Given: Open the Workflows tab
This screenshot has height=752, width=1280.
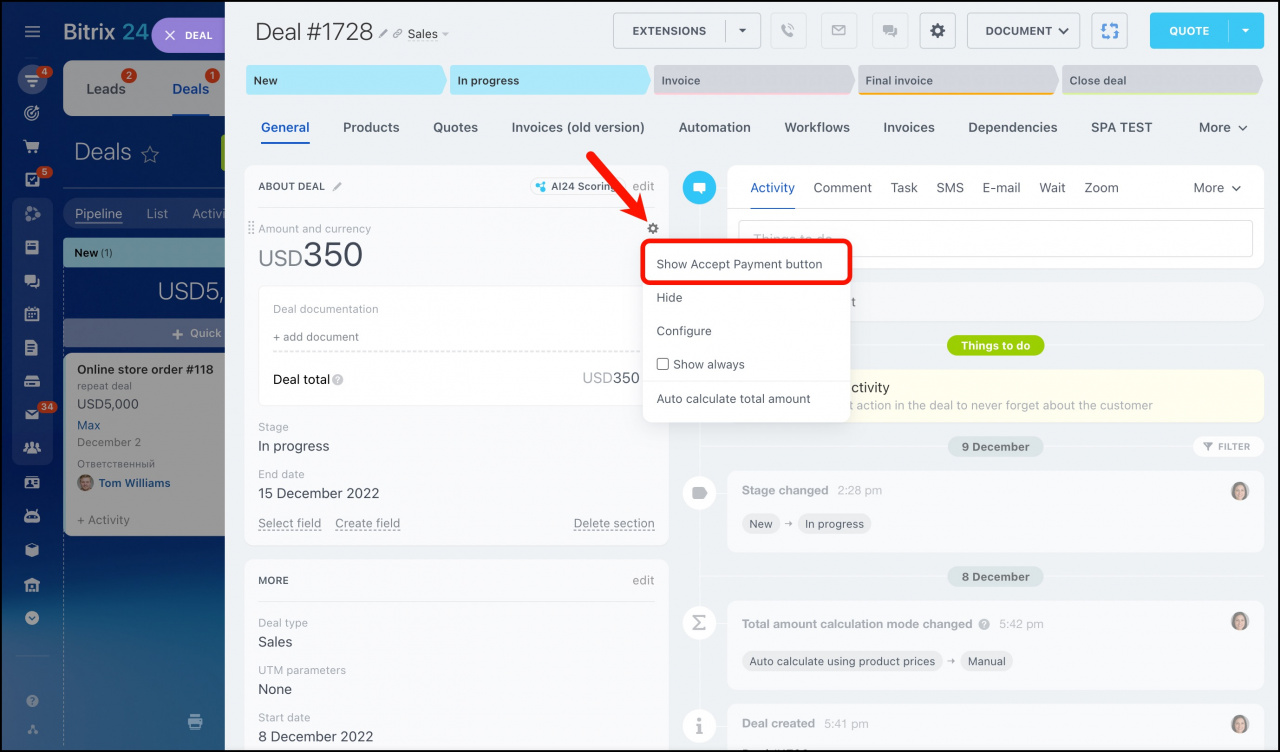Looking at the screenshot, I should tap(817, 128).
